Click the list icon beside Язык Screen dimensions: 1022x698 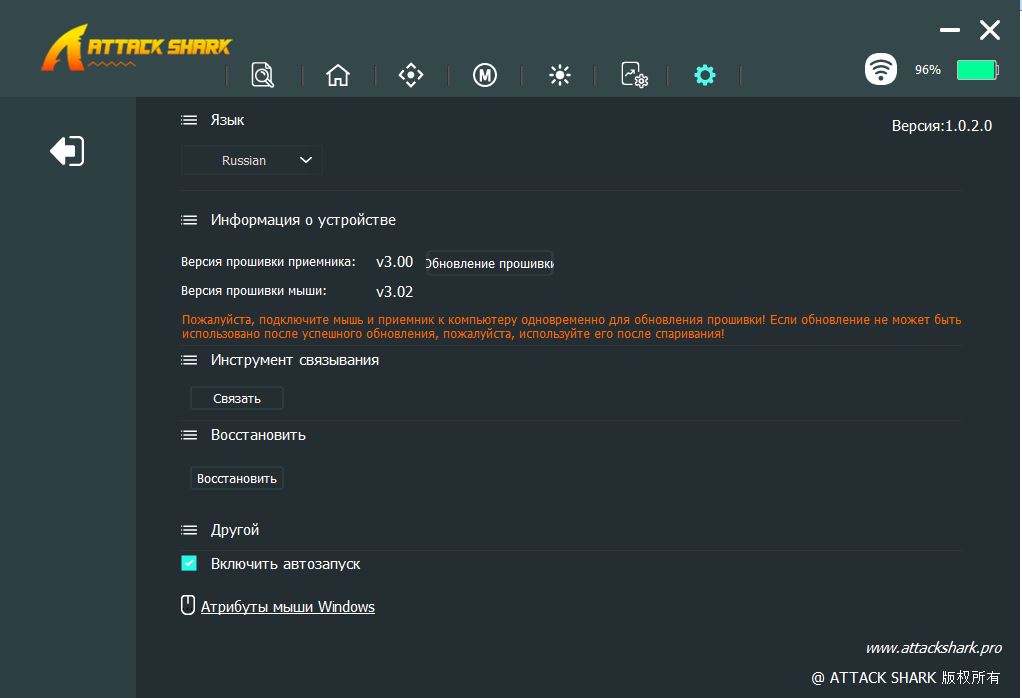[189, 120]
